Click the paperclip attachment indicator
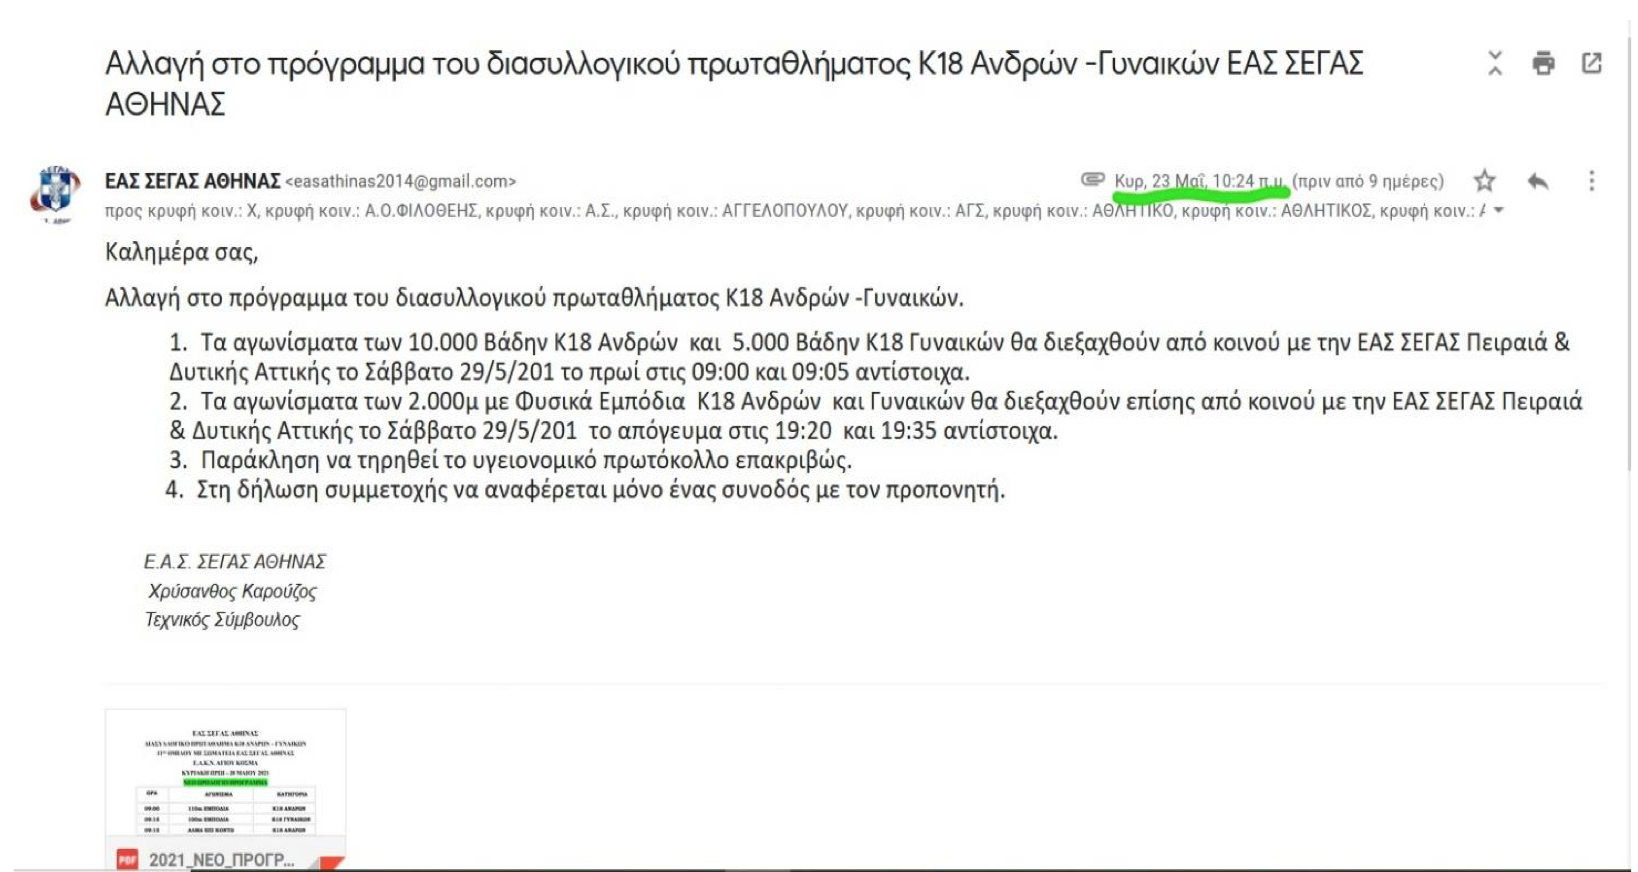Viewport: 1638px width, 872px height. 1092,180
